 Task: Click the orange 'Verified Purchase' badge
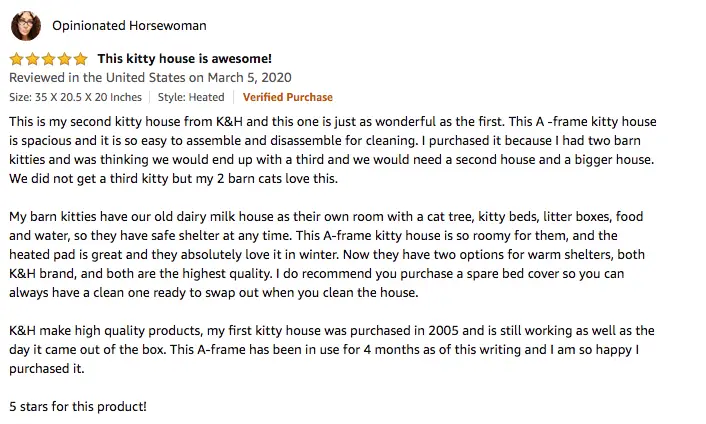point(288,97)
